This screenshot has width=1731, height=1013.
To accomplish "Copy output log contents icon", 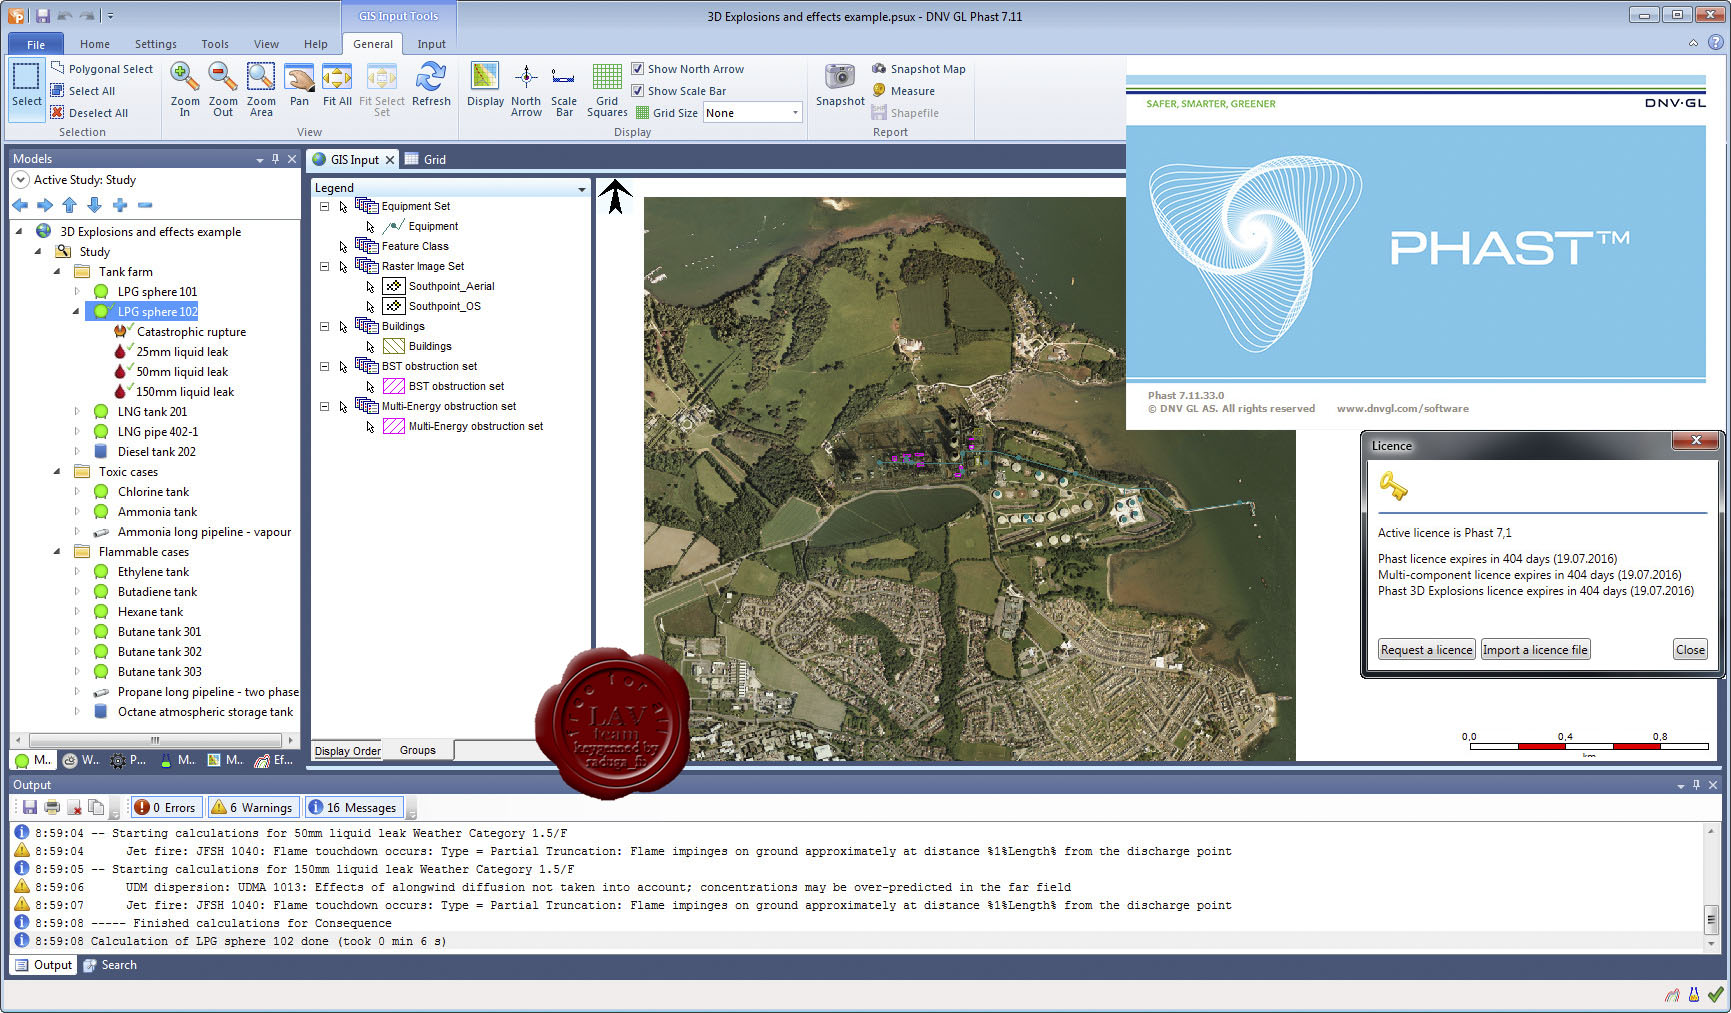I will pyautogui.click(x=96, y=807).
